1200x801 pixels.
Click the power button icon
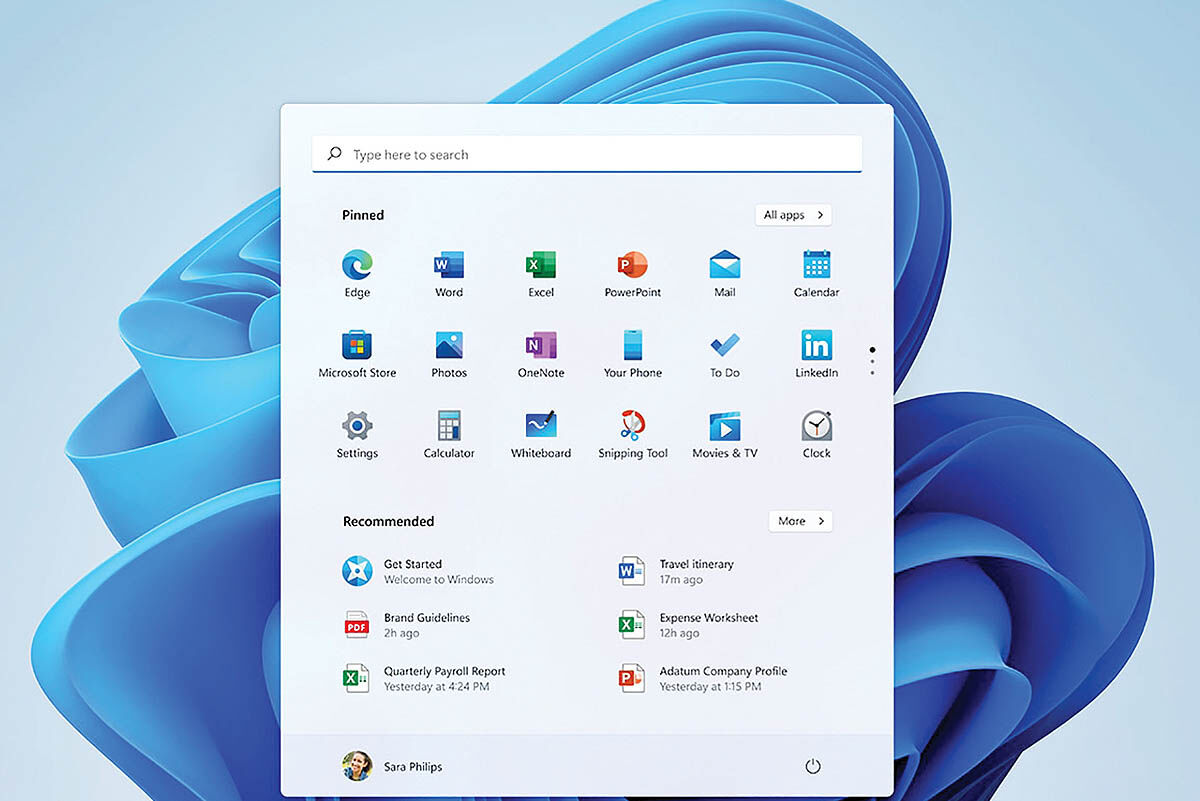[813, 767]
